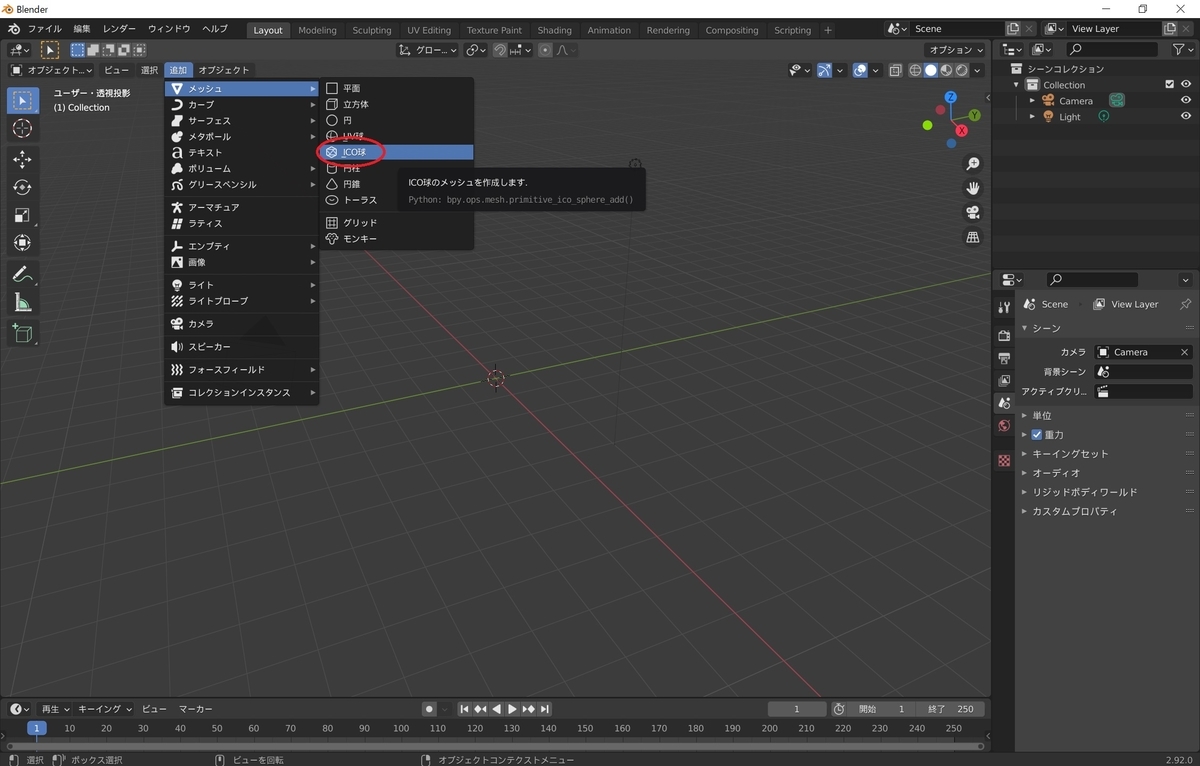Viewport: 1200px width, 766px height.
Task: Add a new workspace tab with plus
Action: click(827, 30)
